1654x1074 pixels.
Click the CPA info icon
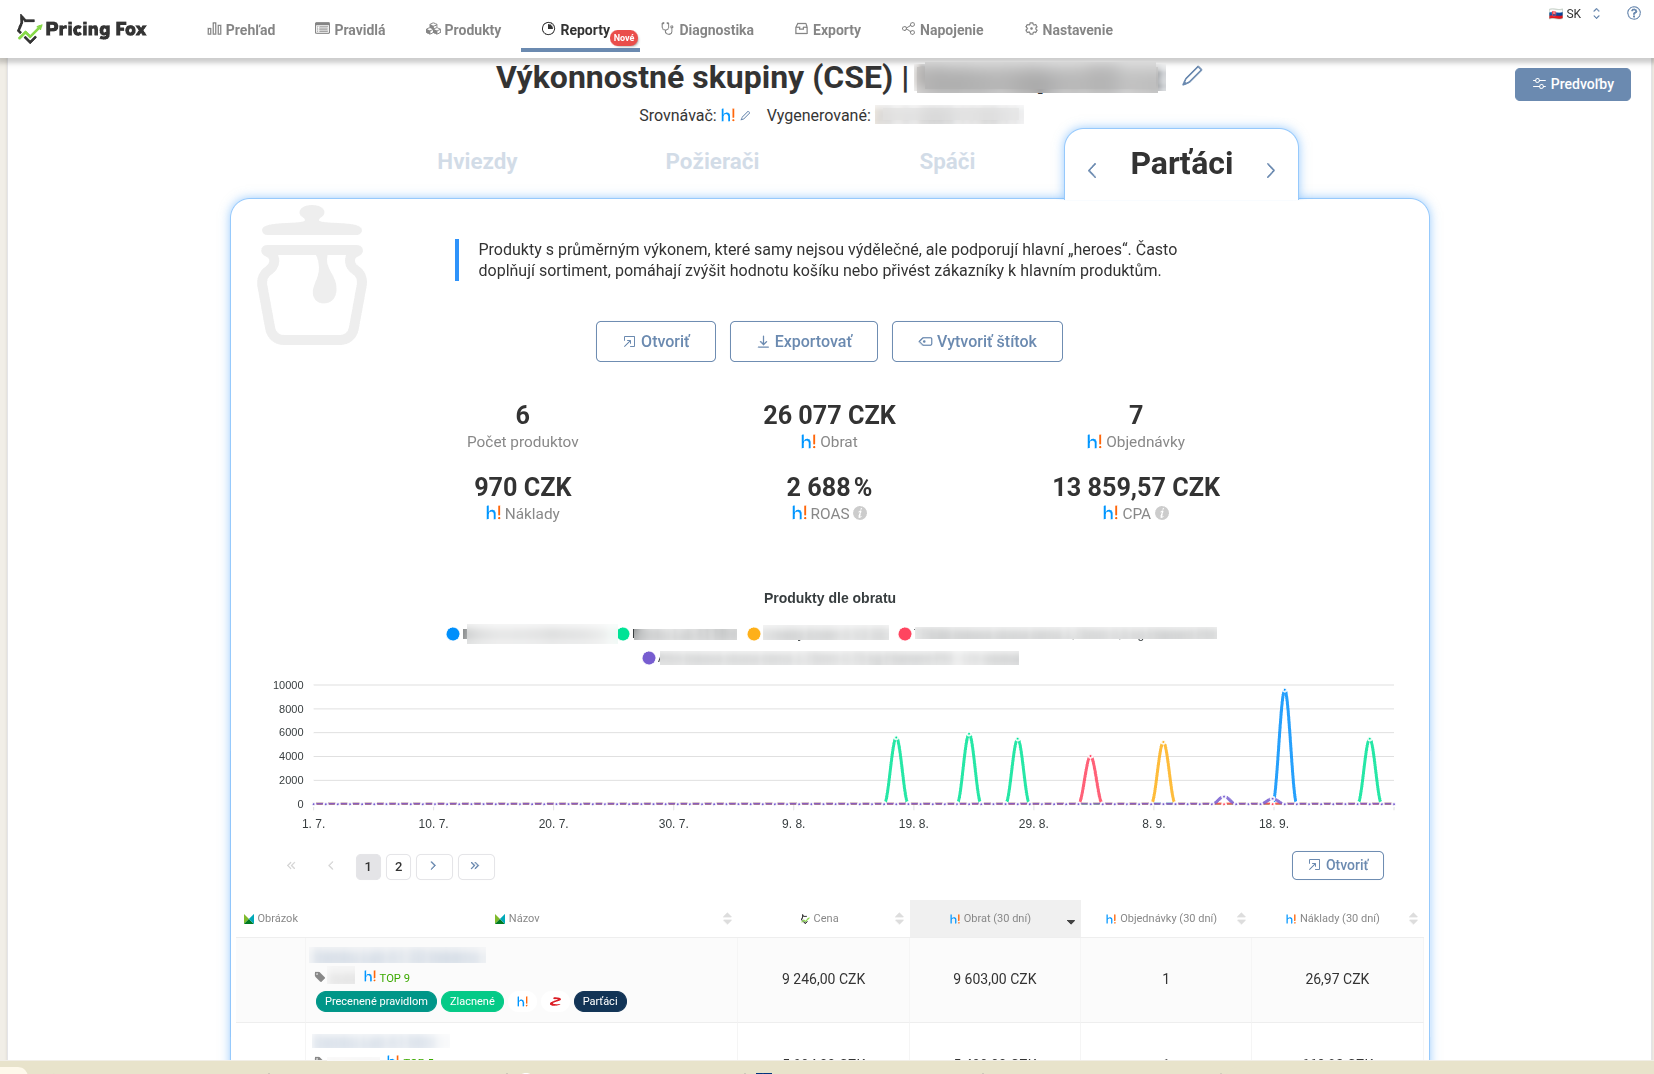pos(1162,513)
